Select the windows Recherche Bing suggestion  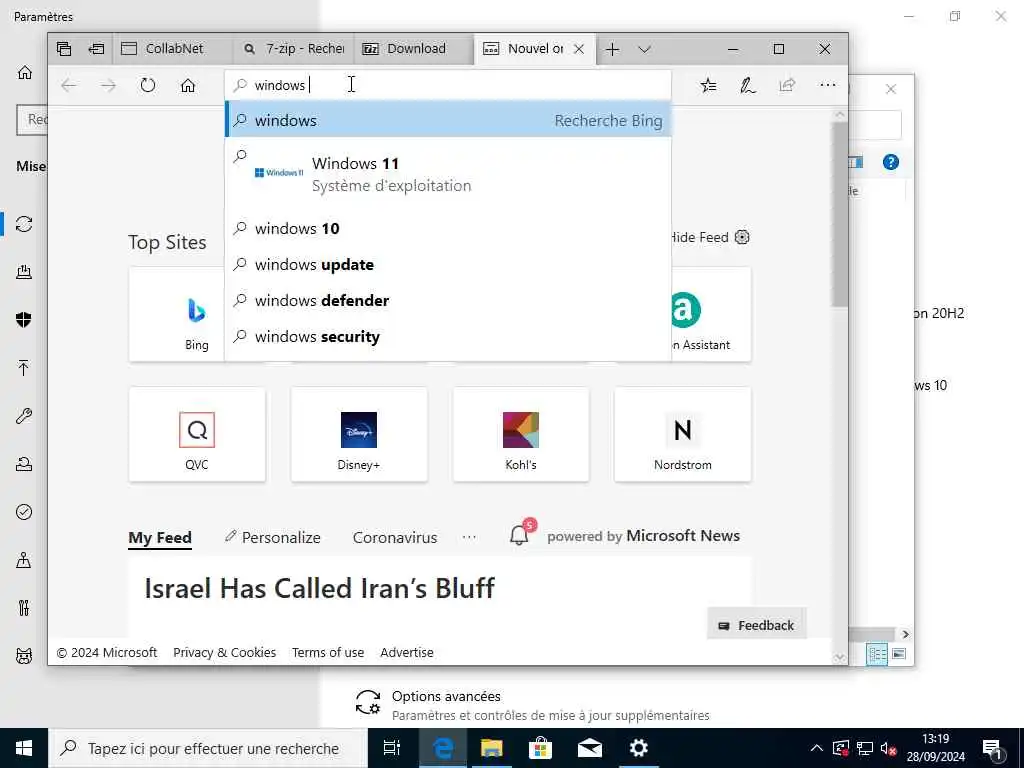pos(448,120)
